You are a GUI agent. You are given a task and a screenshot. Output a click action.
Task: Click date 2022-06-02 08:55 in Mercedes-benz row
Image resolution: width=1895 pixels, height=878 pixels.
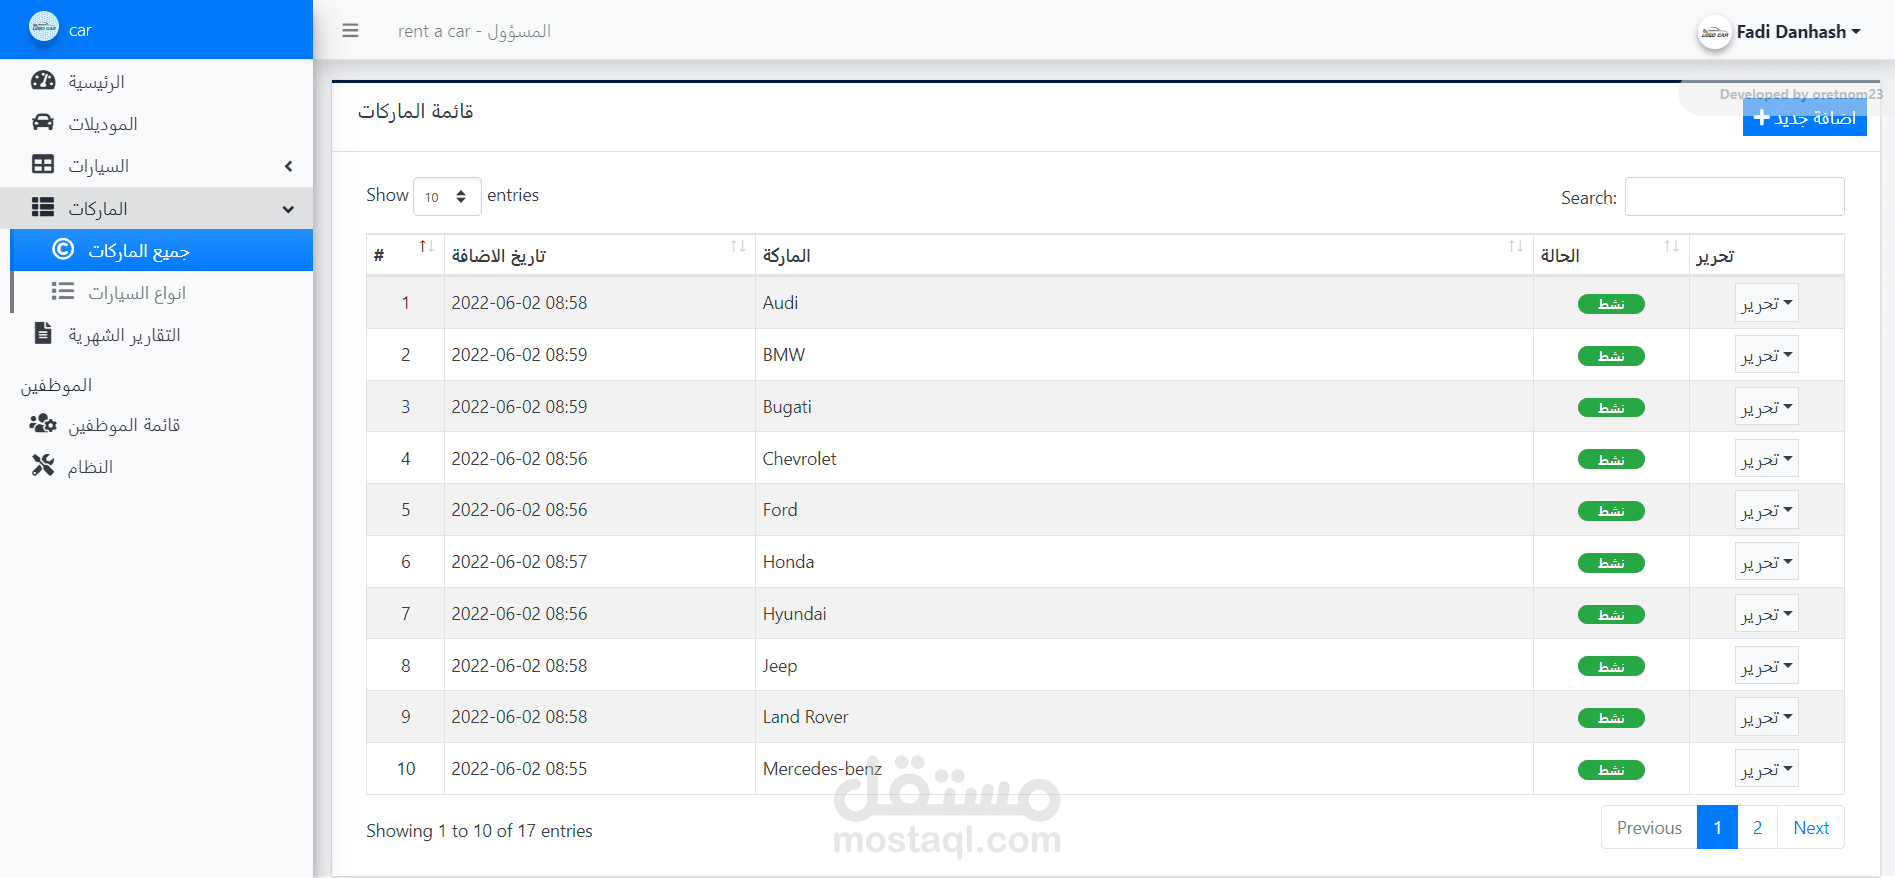pos(519,769)
